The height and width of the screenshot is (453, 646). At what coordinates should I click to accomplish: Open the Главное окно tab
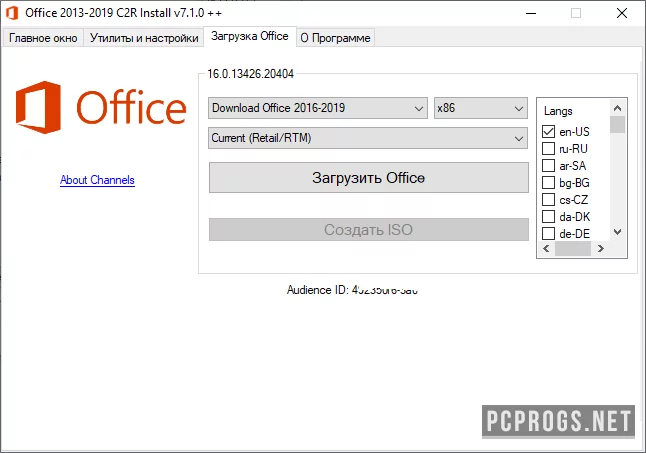[43, 38]
